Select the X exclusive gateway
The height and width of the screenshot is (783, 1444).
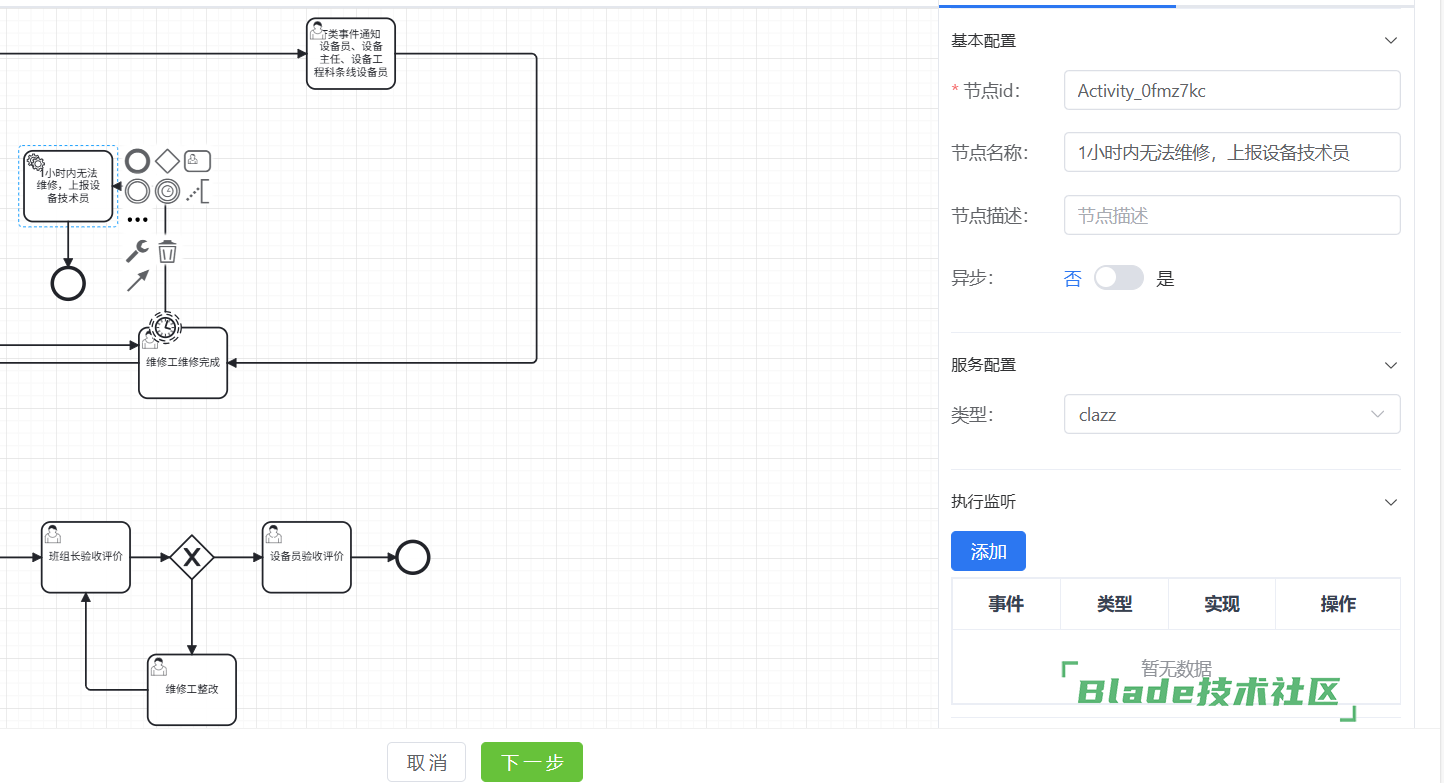(191, 557)
